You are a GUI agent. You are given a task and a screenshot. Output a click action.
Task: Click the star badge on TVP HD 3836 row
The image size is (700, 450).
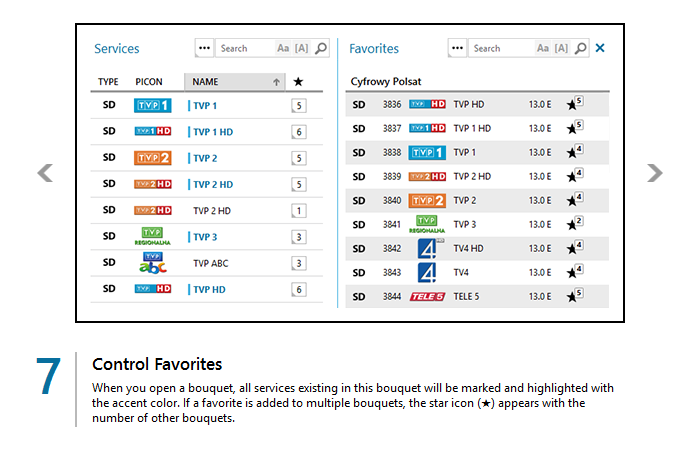tap(575, 103)
